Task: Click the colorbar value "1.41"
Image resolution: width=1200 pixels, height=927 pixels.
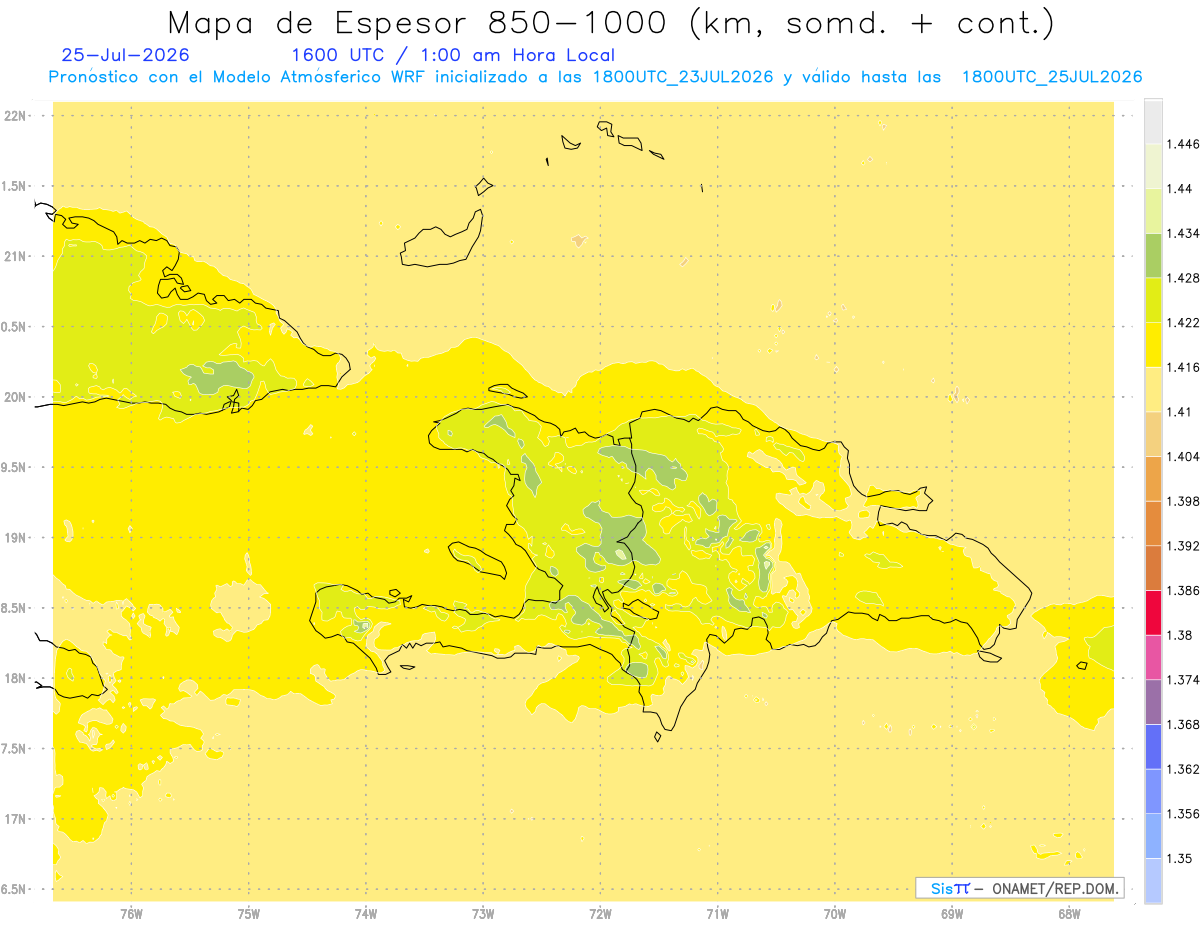Action: coord(1179,412)
